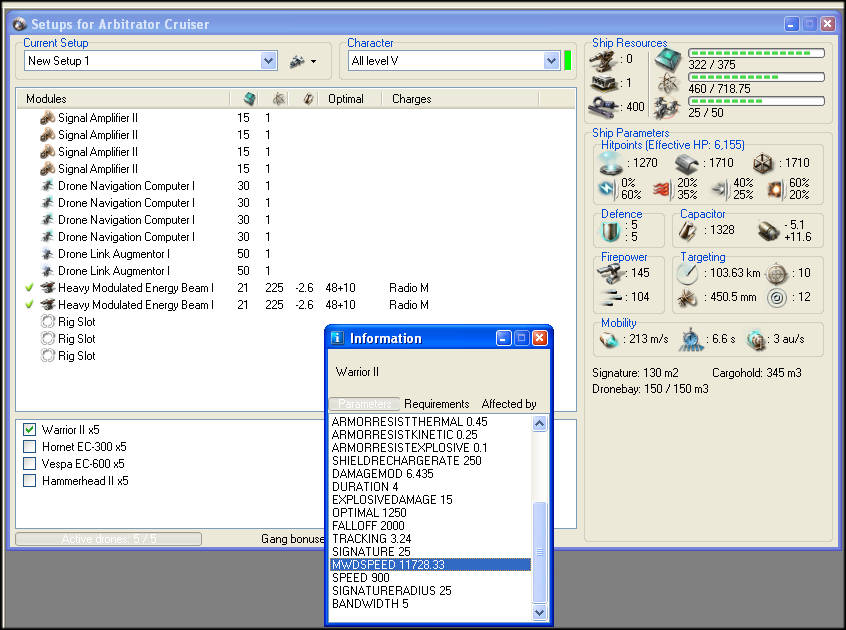Uncheck the Warrior II x5 drones

[30, 430]
